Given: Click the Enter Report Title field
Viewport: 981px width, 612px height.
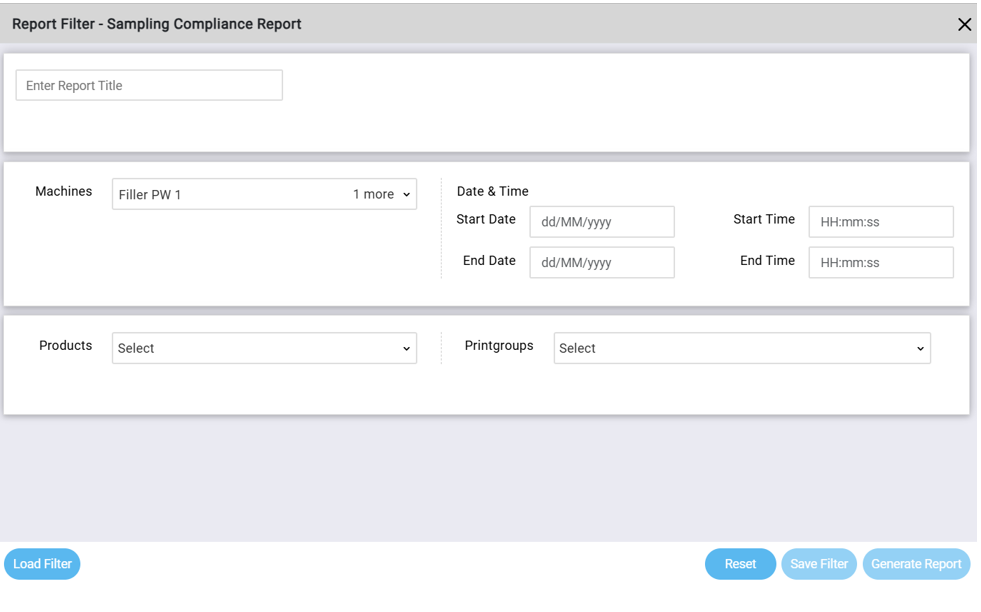Looking at the screenshot, I should (149, 86).
